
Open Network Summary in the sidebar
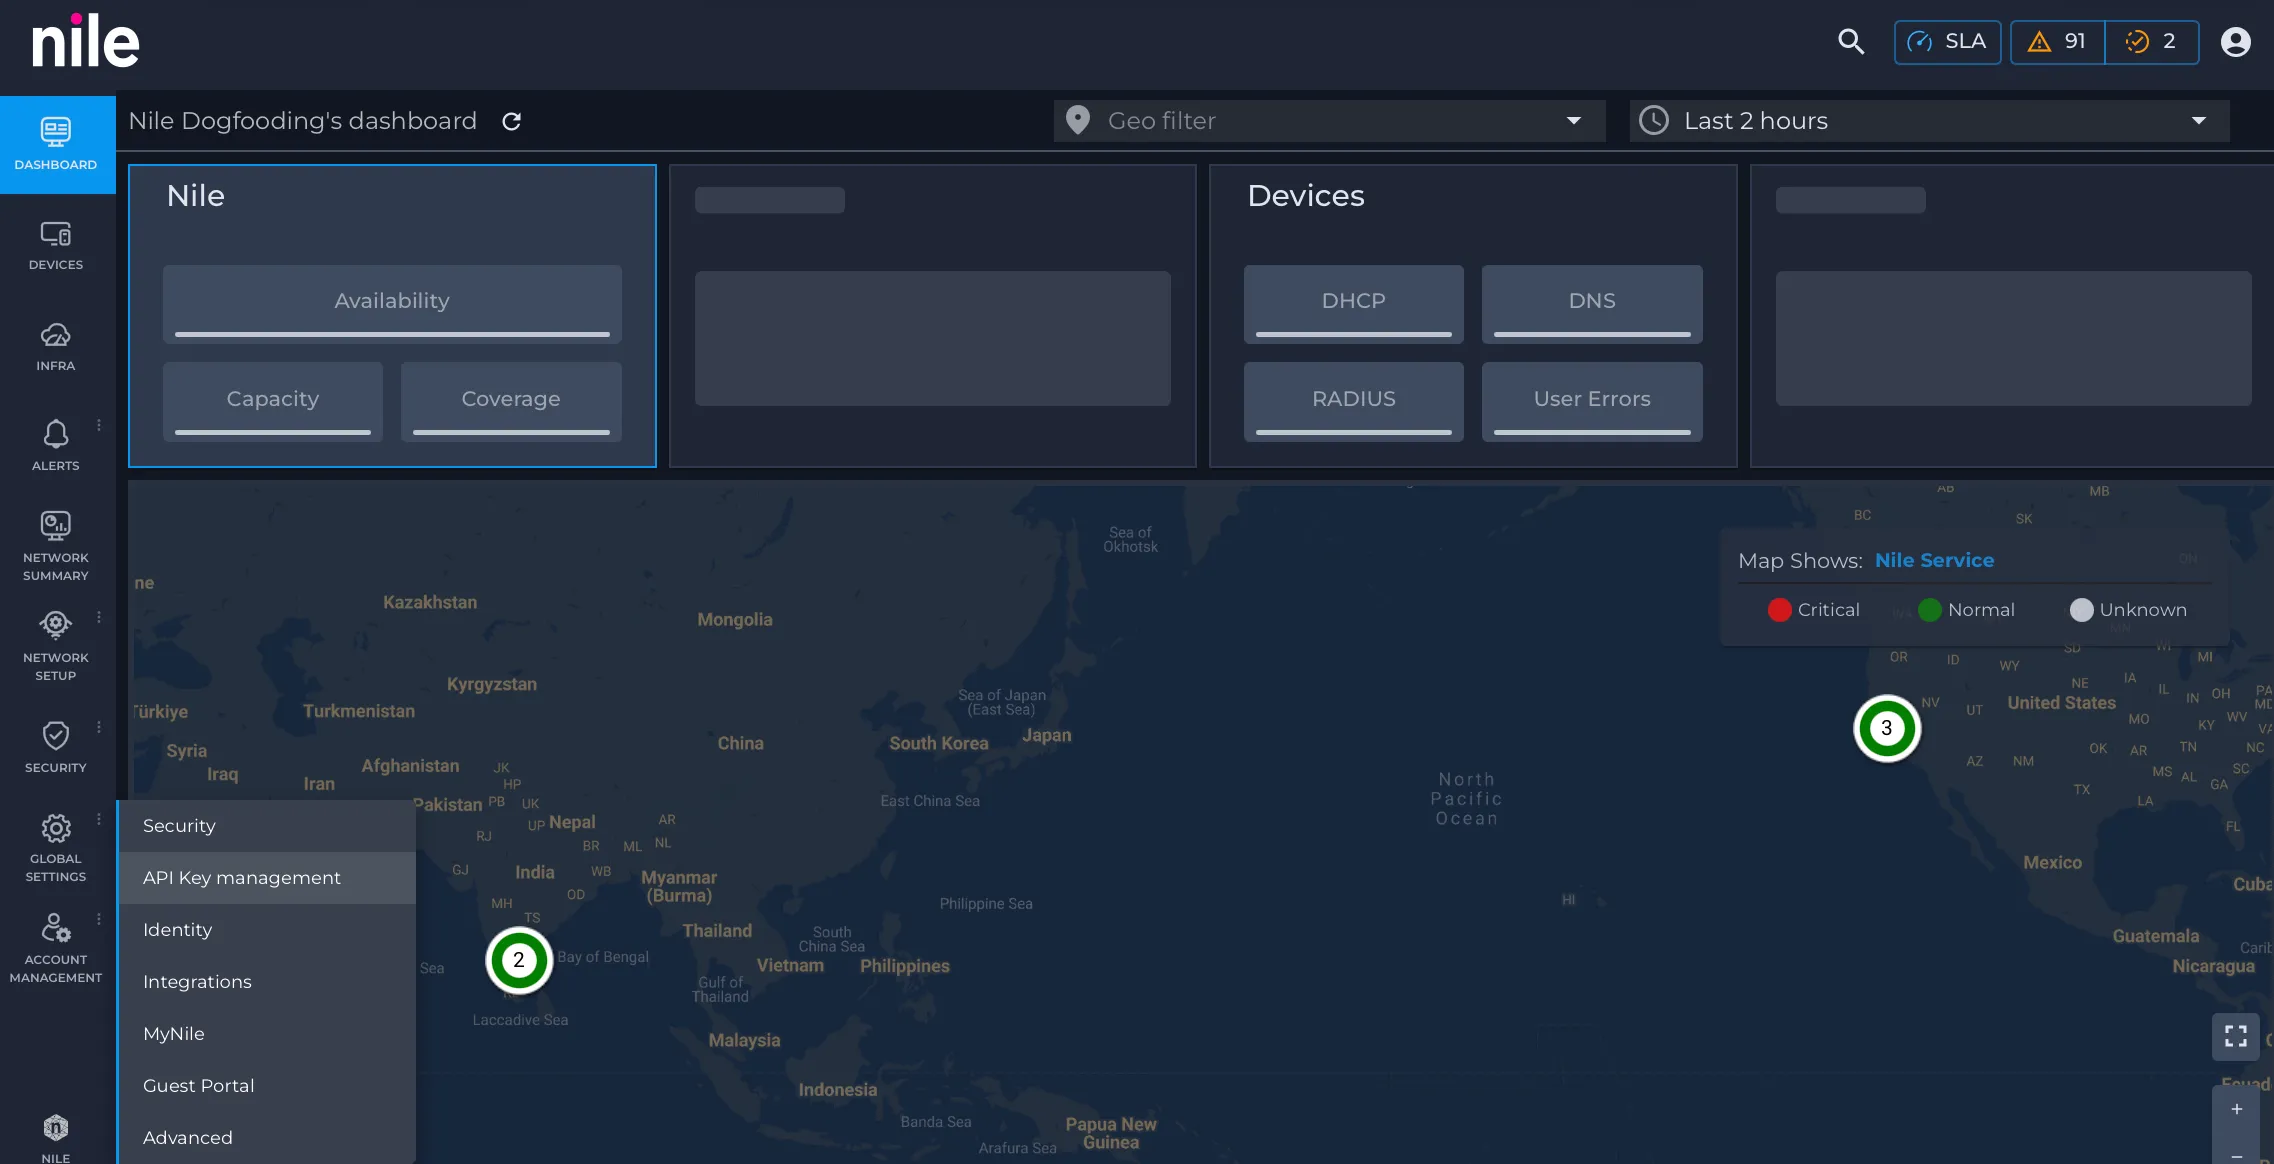pyautogui.click(x=56, y=546)
